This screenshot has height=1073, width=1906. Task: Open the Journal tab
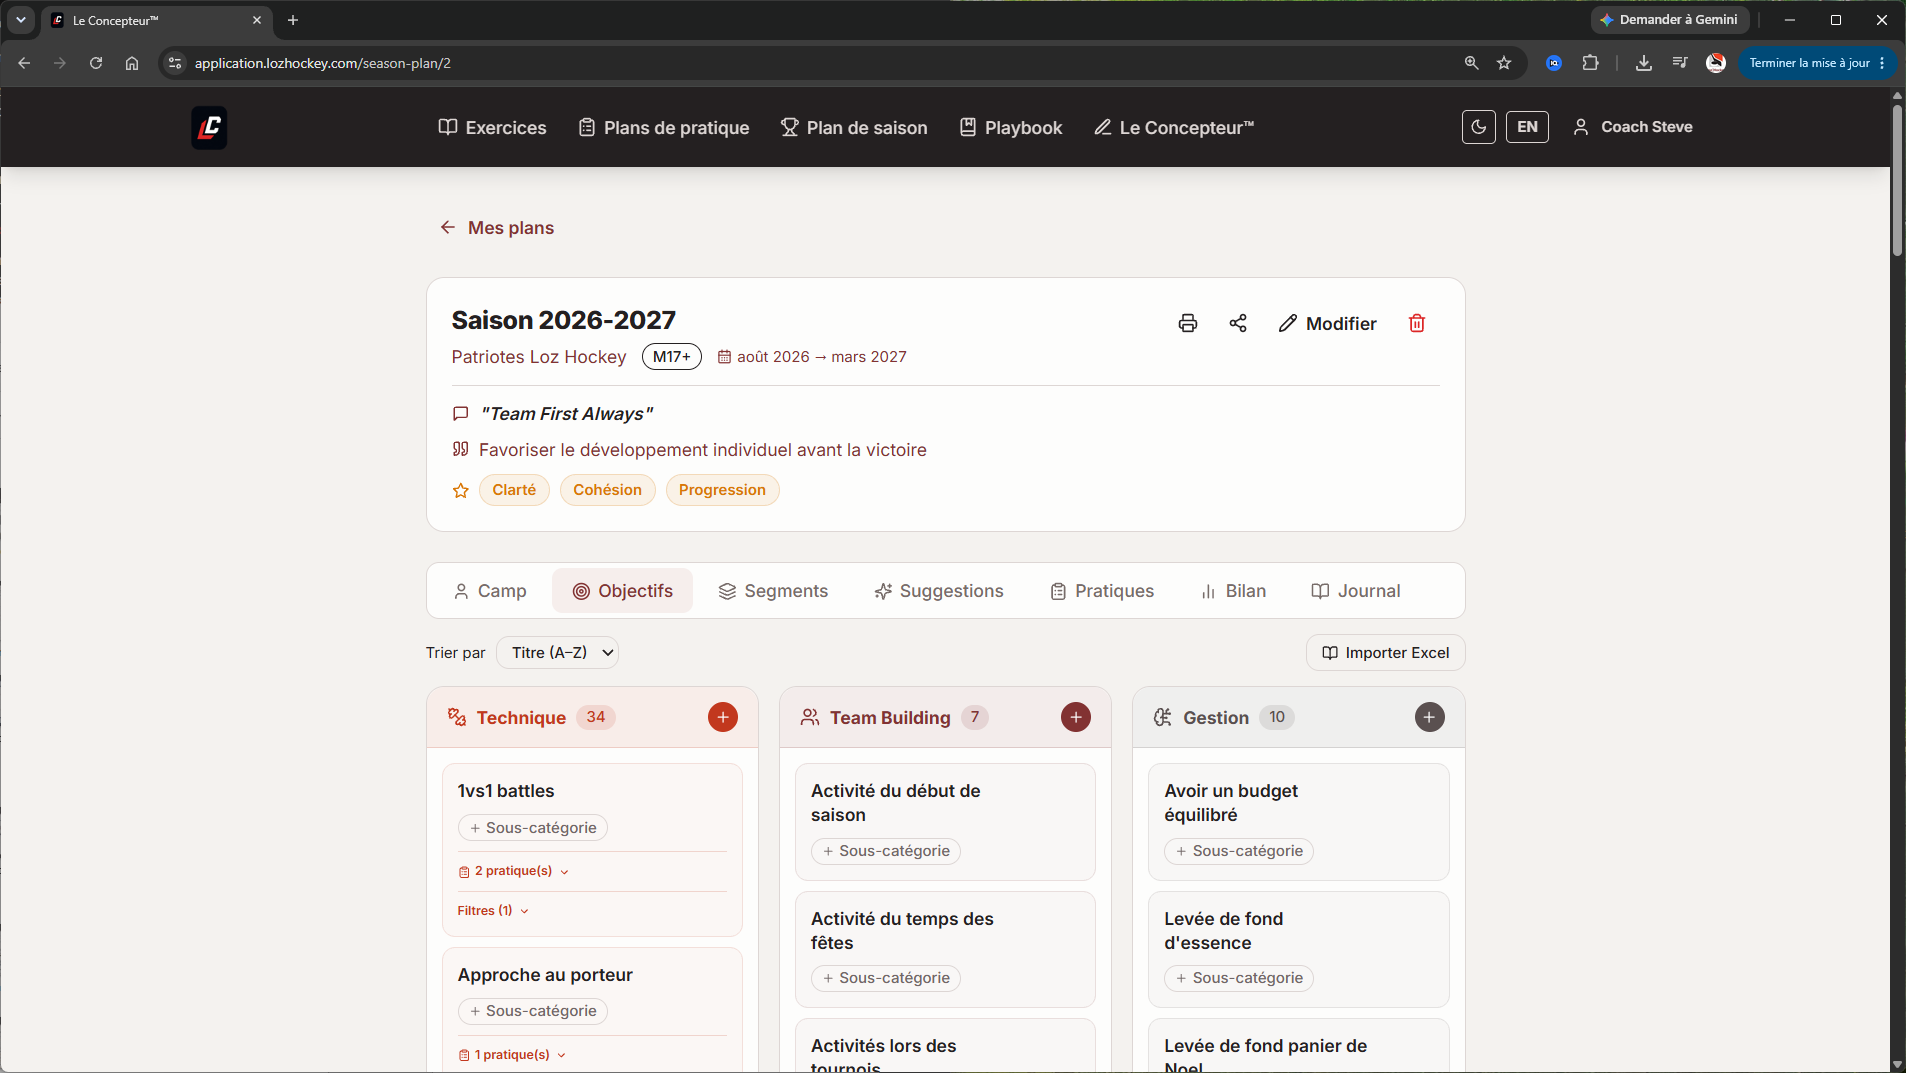pos(1355,591)
